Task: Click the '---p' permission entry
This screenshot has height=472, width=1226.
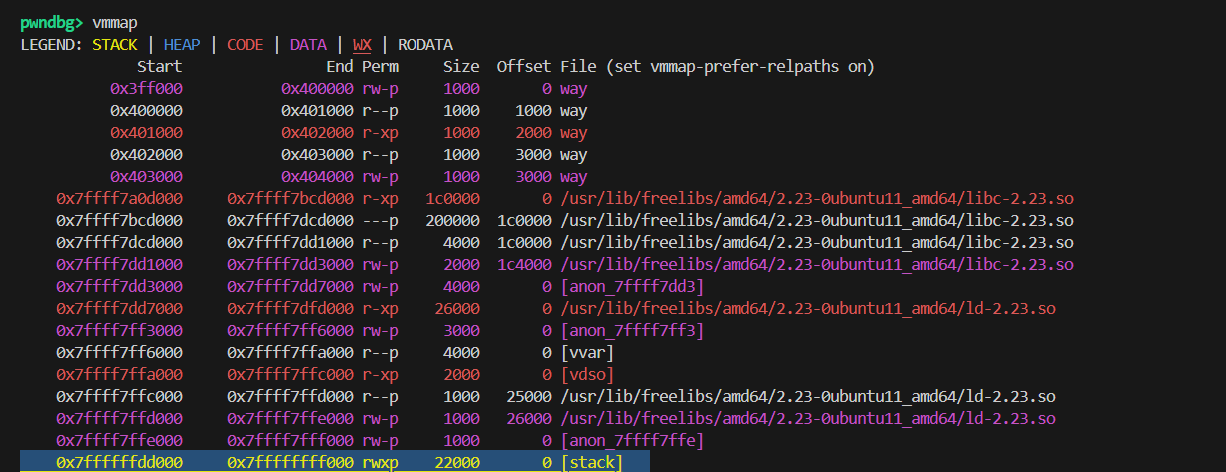Action: coord(380,220)
